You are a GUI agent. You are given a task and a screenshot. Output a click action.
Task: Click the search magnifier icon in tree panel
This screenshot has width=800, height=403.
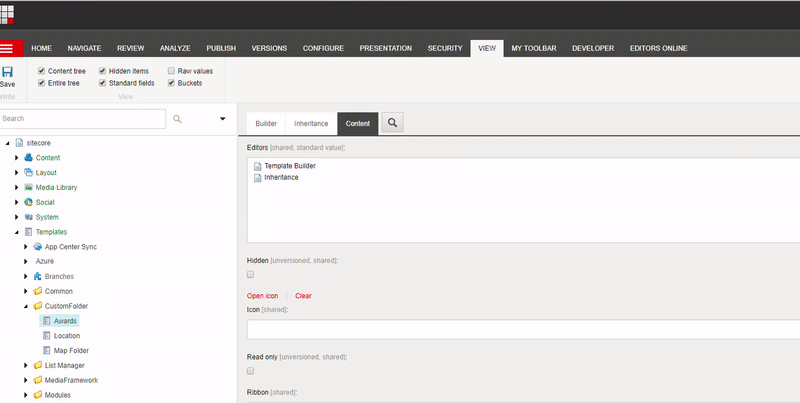coord(178,118)
